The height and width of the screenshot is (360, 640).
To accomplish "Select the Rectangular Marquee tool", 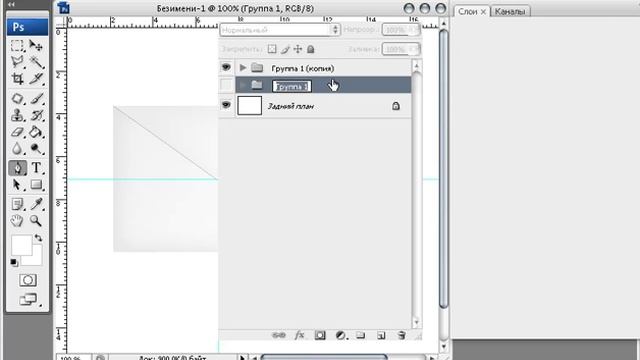I will 17,46.
